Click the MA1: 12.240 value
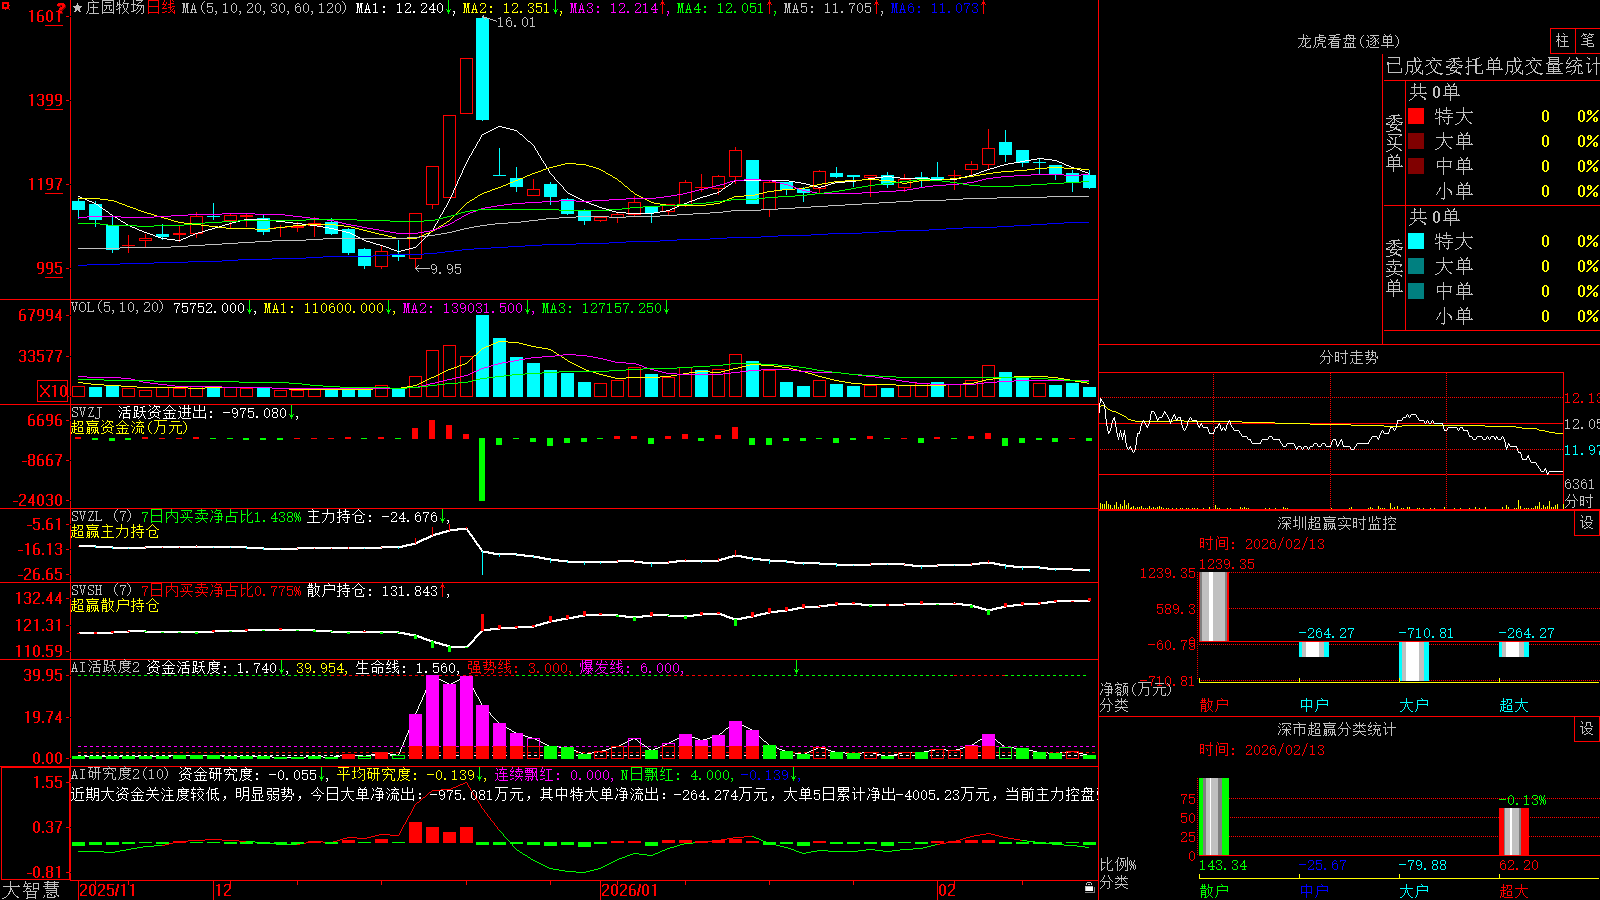Viewport: 1600px width, 900px height. pyautogui.click(x=400, y=8)
